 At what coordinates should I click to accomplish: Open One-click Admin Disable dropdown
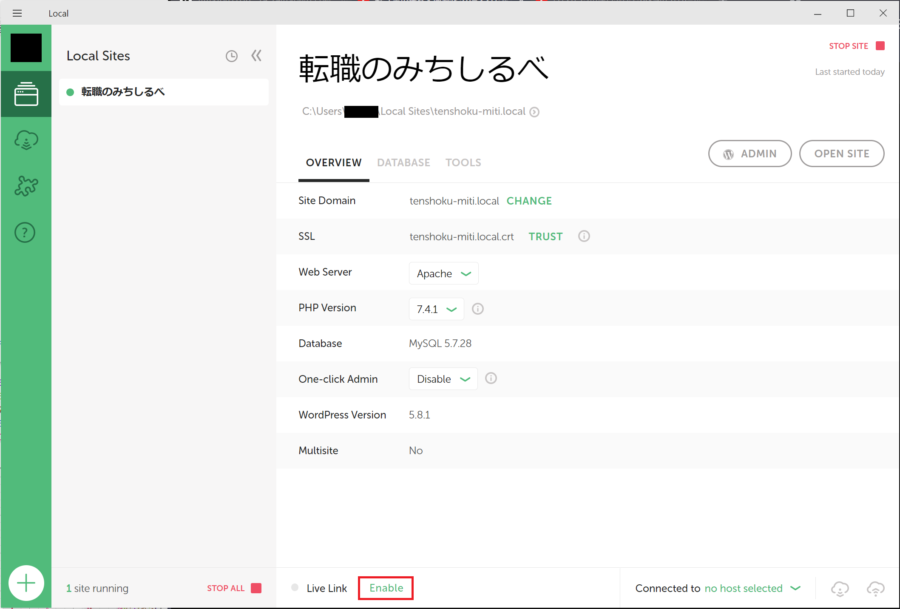[x=443, y=379]
